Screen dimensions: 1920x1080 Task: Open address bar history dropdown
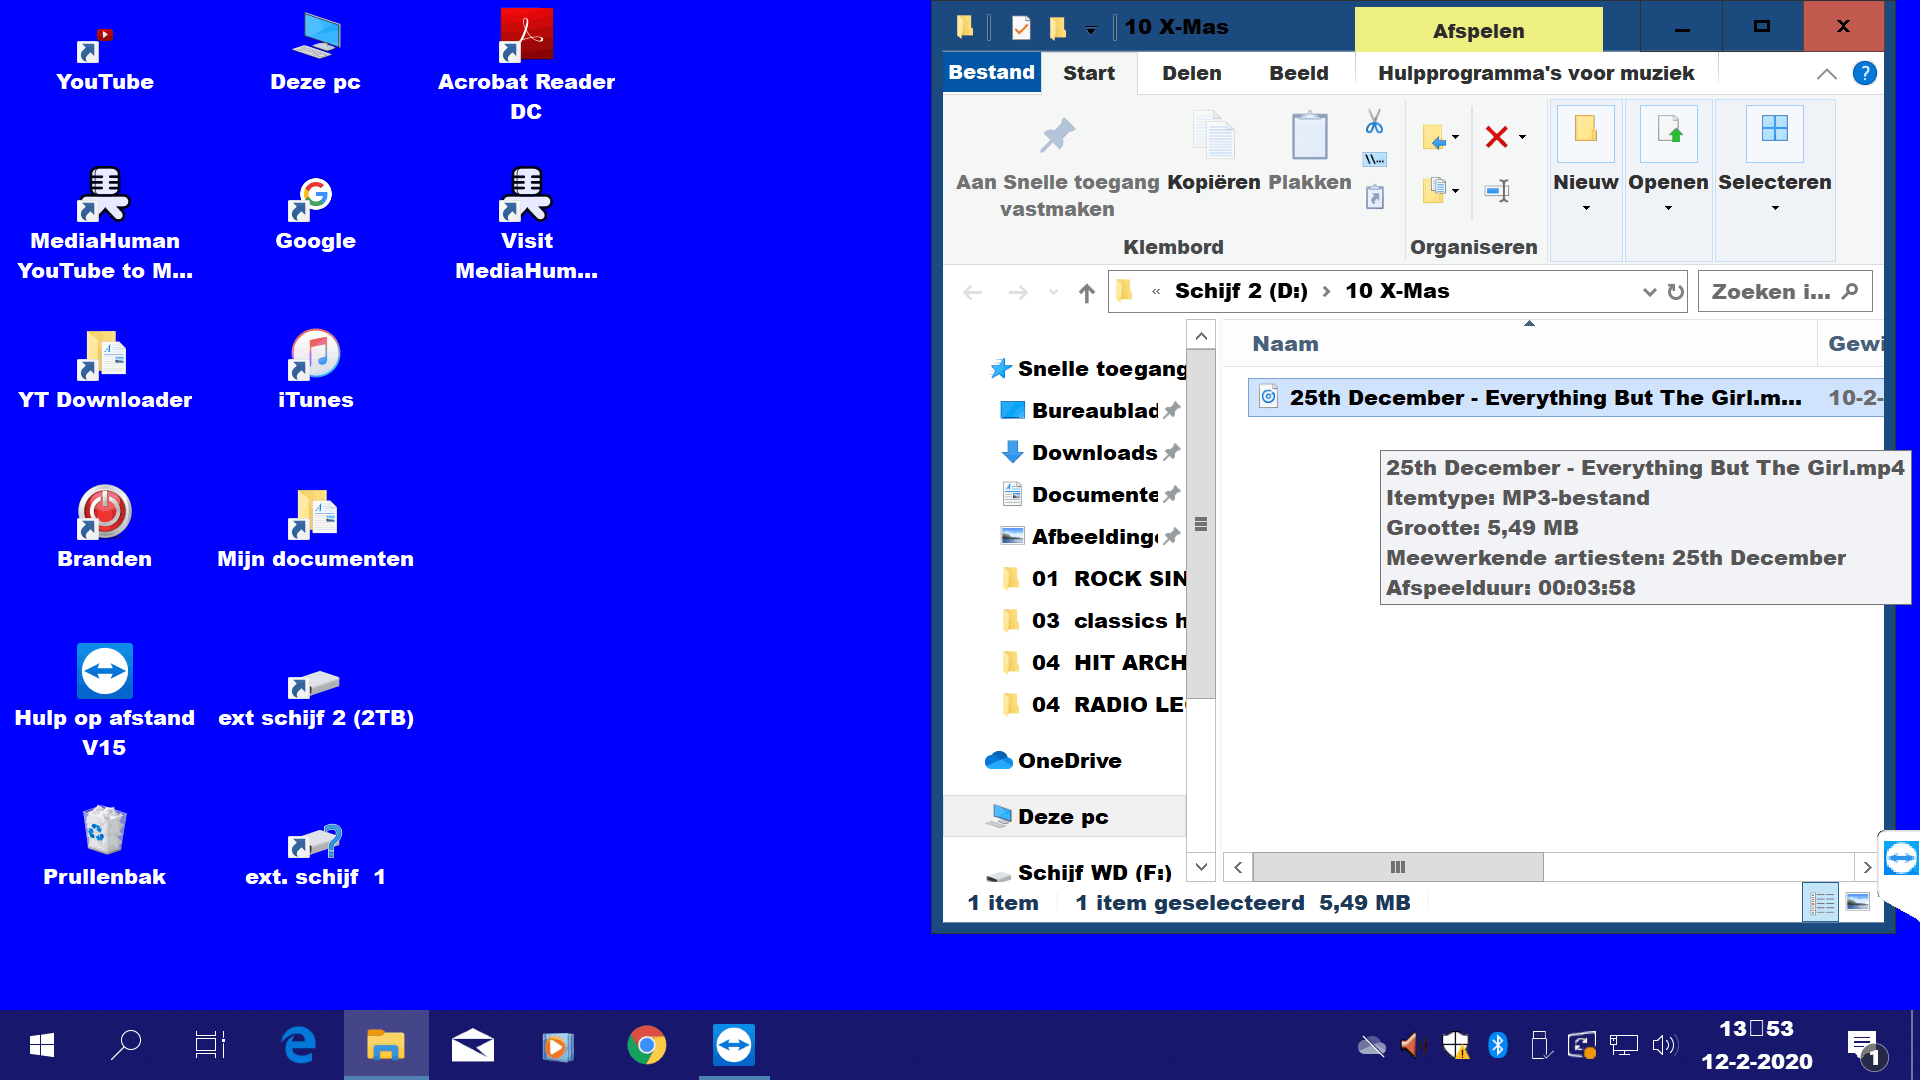tap(1649, 292)
